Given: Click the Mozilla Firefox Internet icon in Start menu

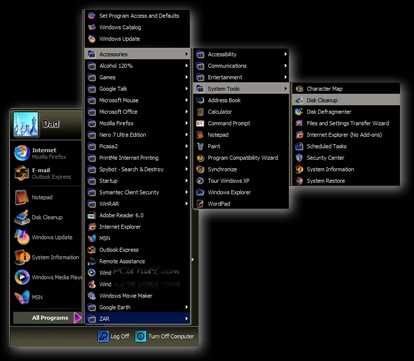Looking at the screenshot, I should [22, 153].
